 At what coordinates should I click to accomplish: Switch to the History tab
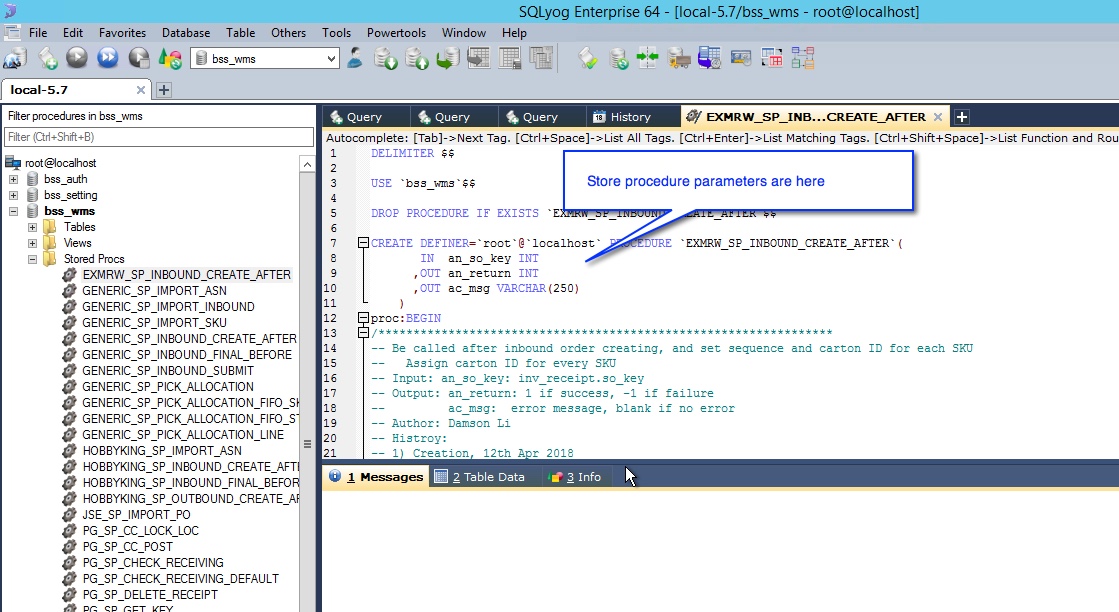tap(630, 117)
